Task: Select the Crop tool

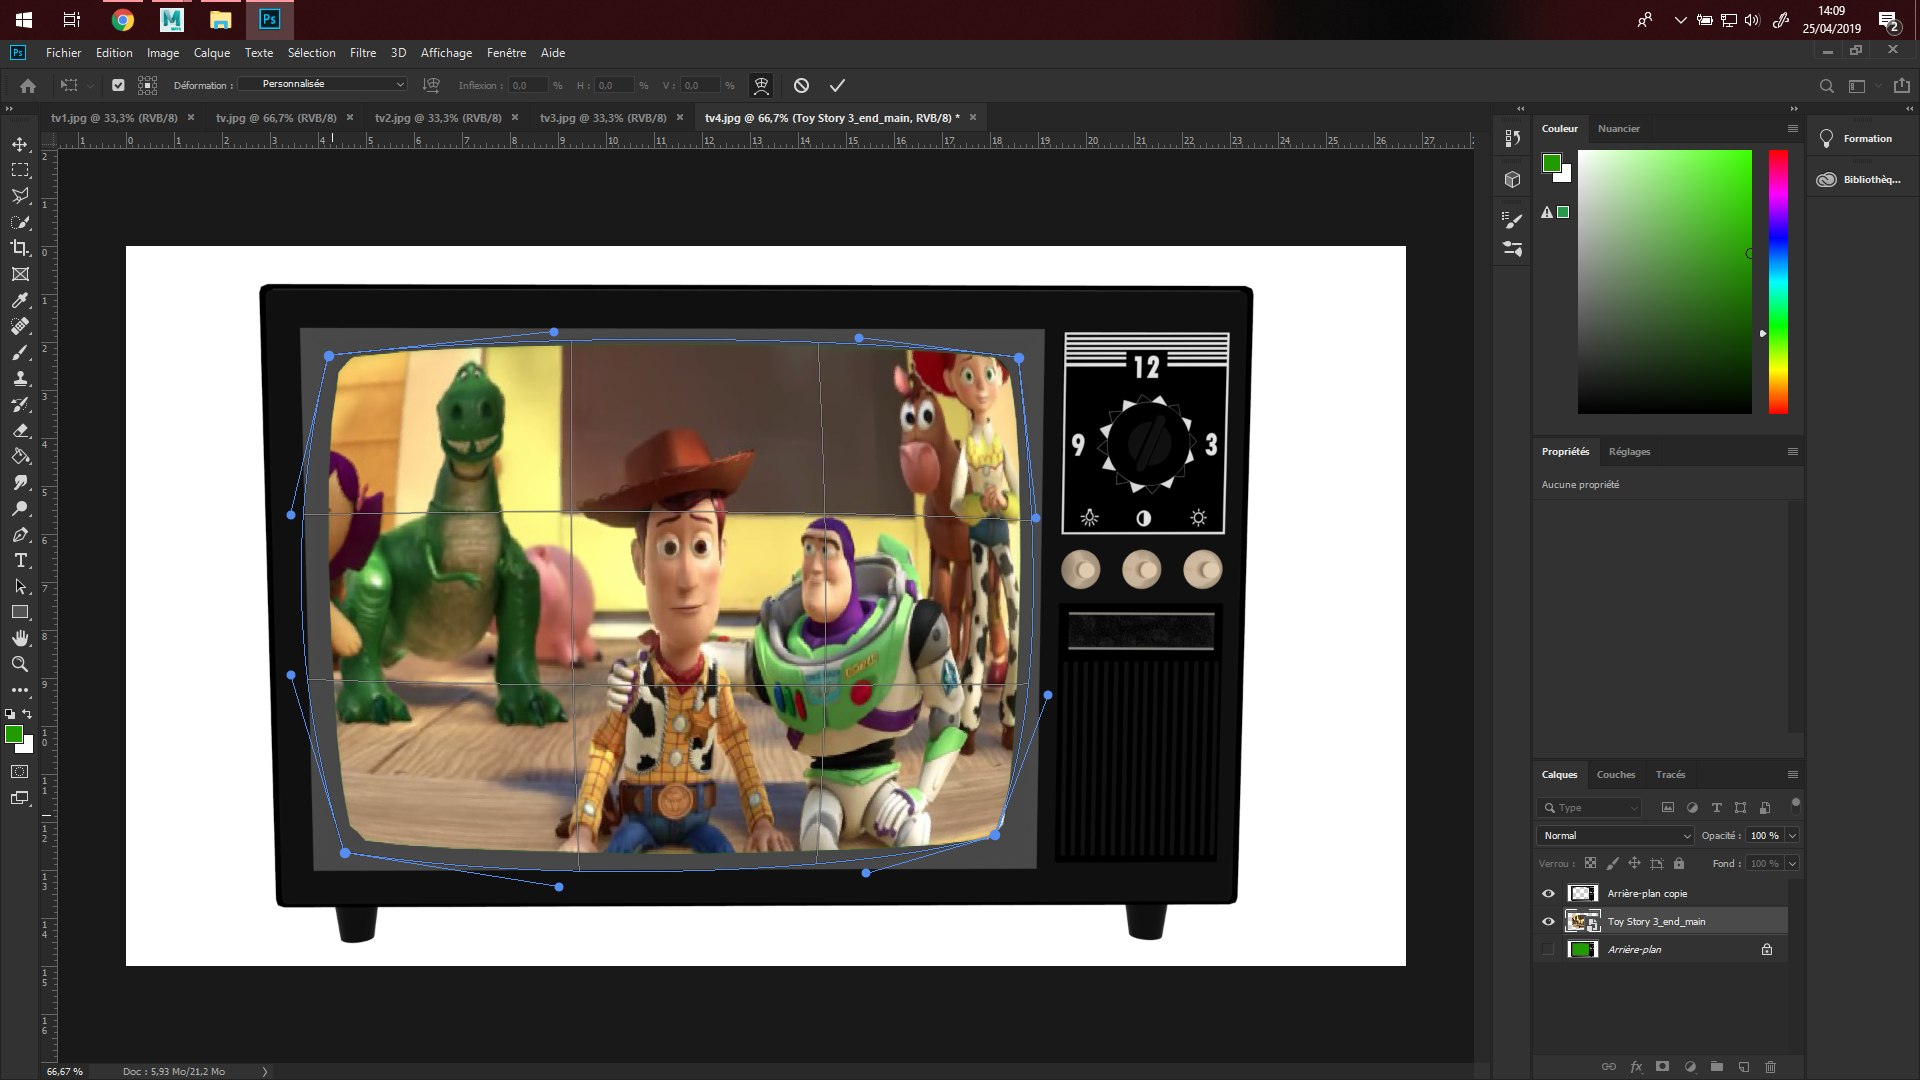Action: 20,248
